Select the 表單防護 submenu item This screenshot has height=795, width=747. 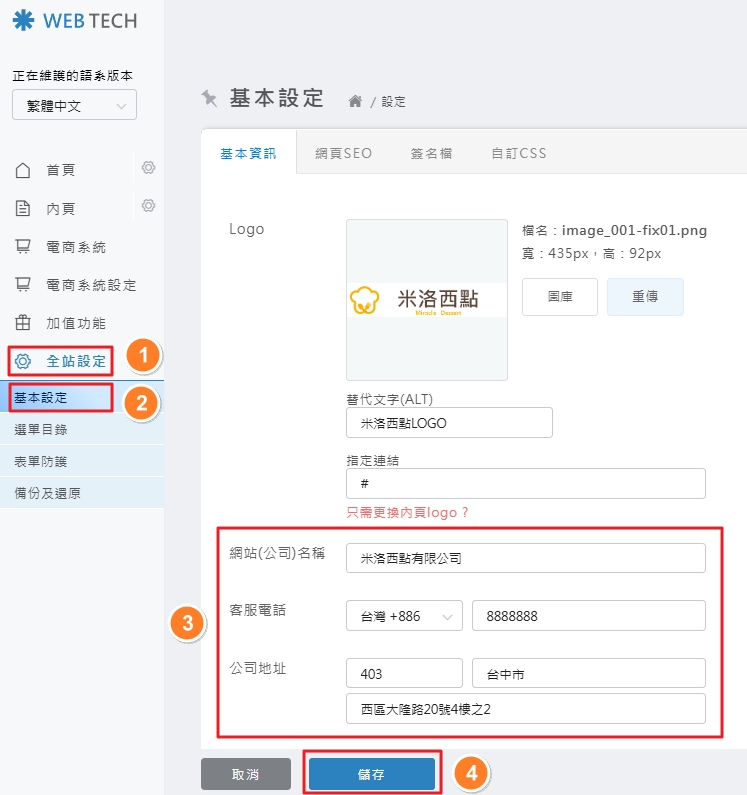(82, 461)
